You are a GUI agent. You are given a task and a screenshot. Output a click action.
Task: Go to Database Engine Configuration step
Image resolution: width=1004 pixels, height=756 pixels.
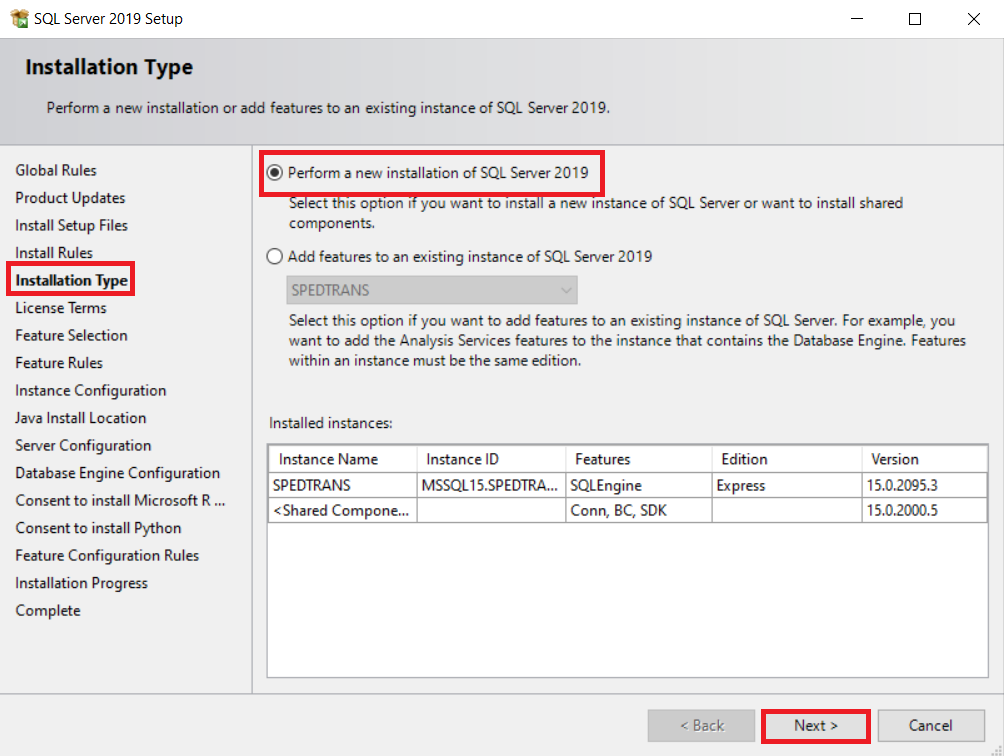pos(118,473)
